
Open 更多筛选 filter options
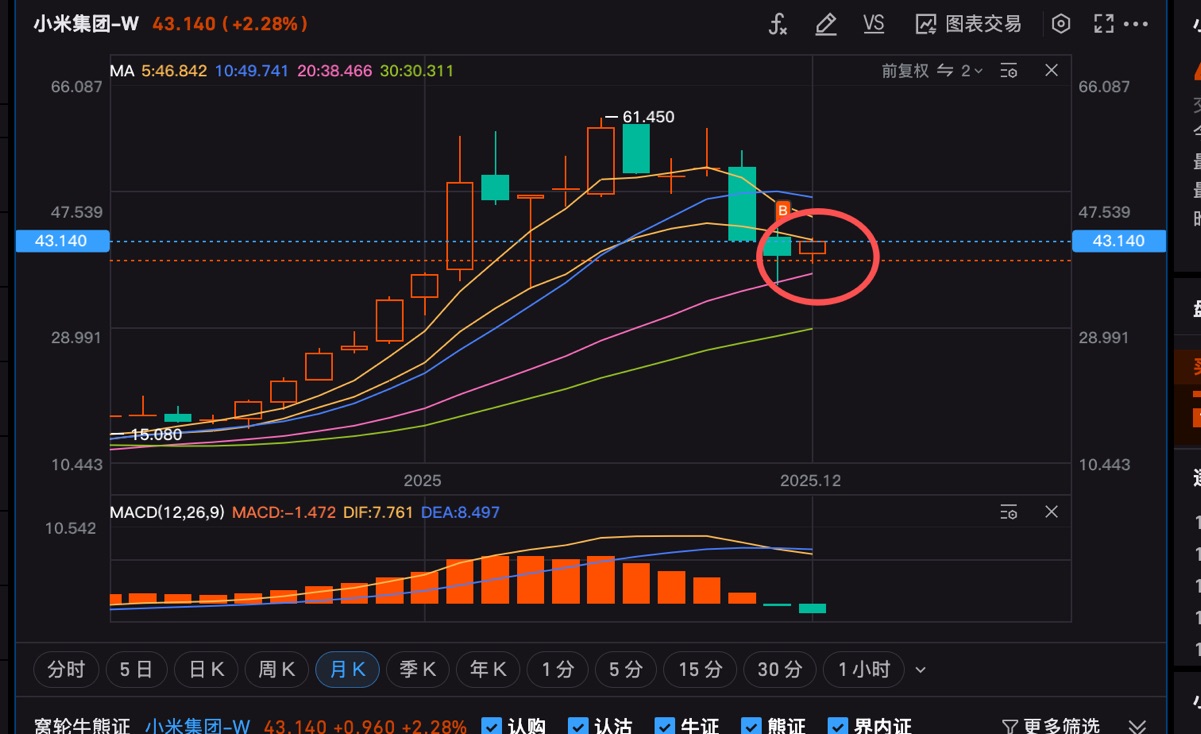click(1050, 727)
